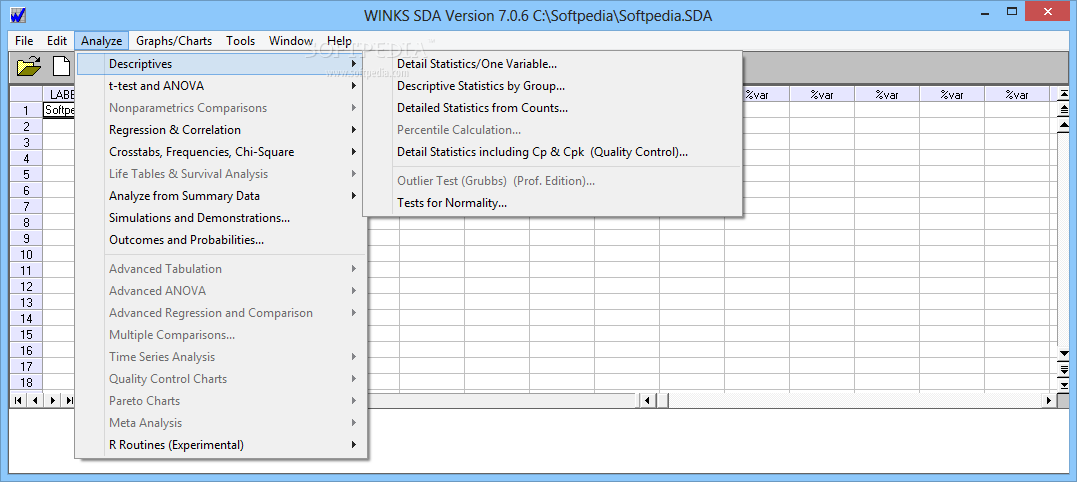Select the t-test and ANOVA menu item
Image resolution: width=1077 pixels, height=482 pixels.
[x=220, y=86]
